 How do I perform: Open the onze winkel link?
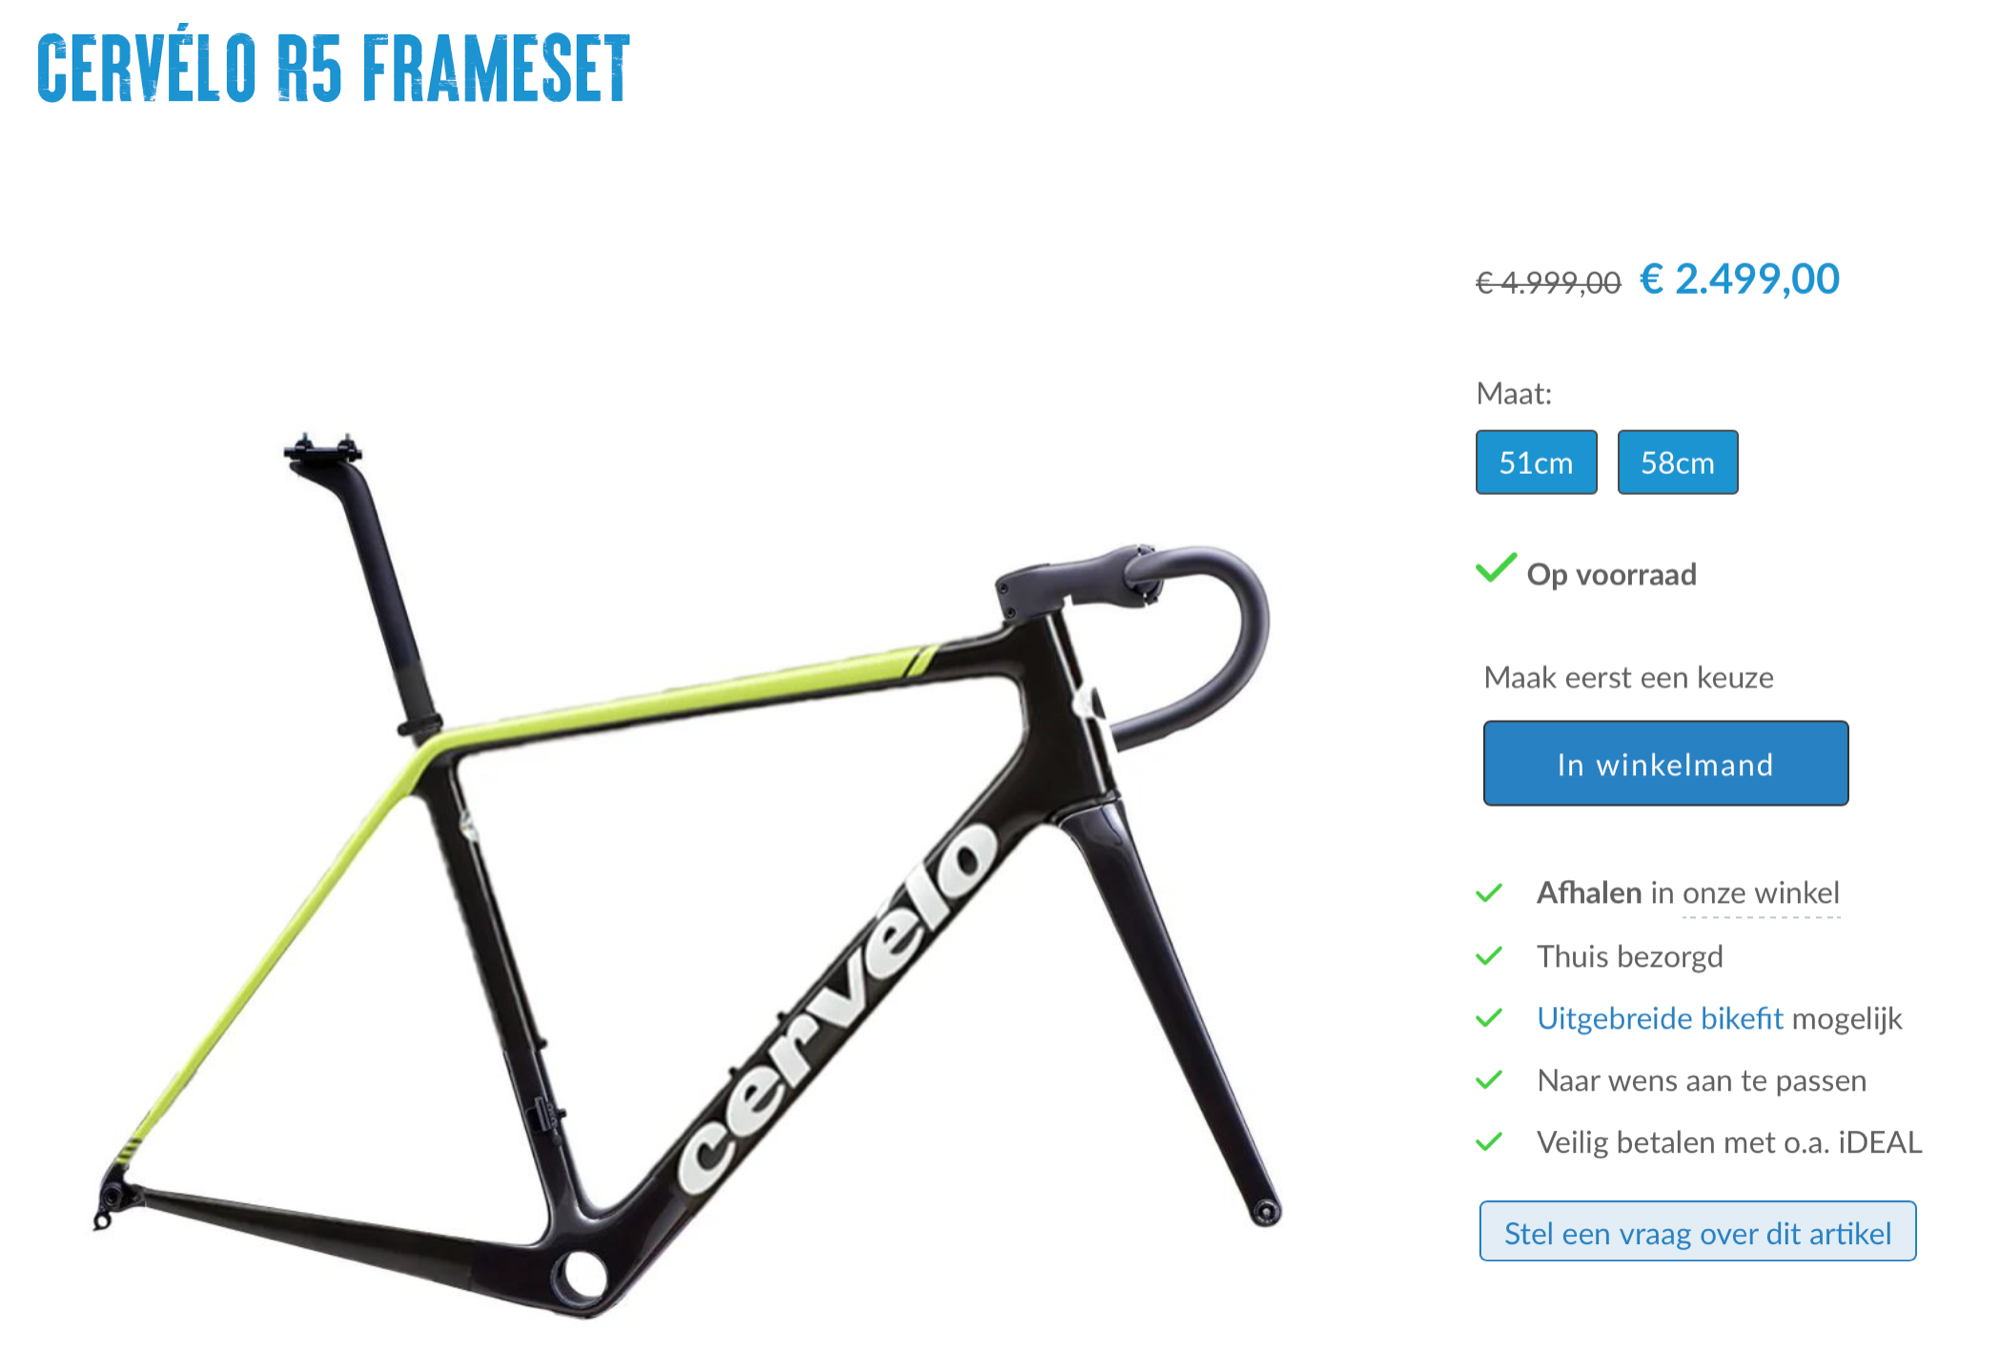[x=1761, y=892]
